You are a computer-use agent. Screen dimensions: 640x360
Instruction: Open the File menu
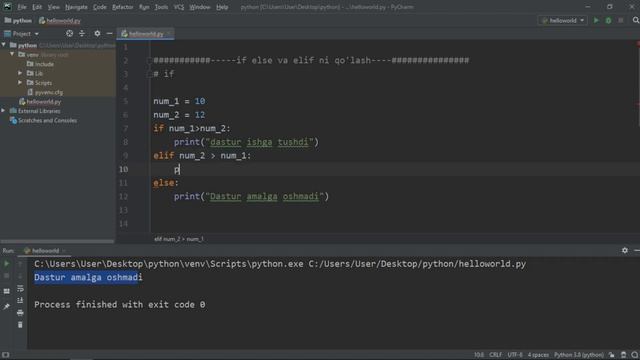point(22,7)
